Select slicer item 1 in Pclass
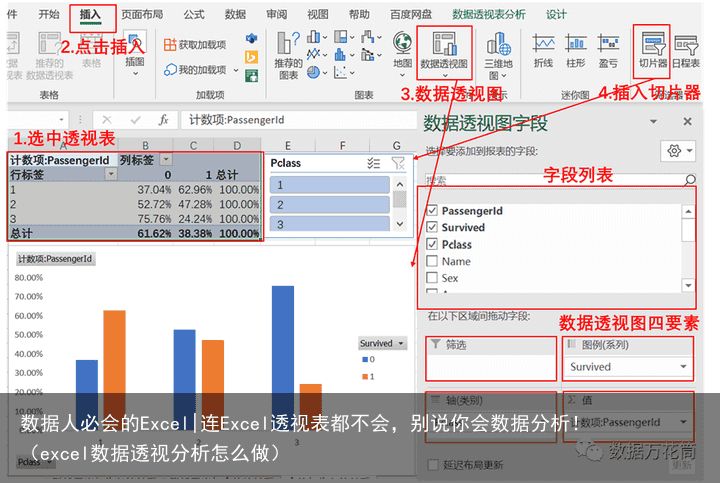This screenshot has height=483, width=720. (329, 185)
